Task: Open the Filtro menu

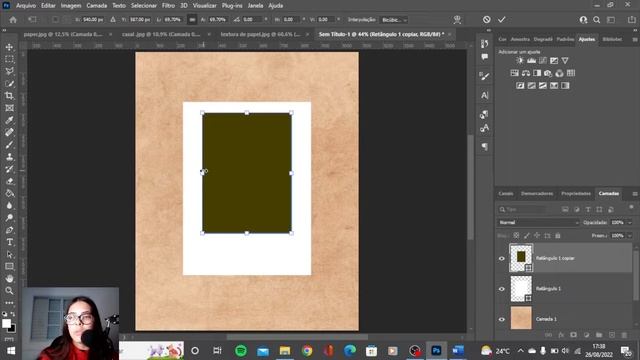Action: [x=168, y=6]
